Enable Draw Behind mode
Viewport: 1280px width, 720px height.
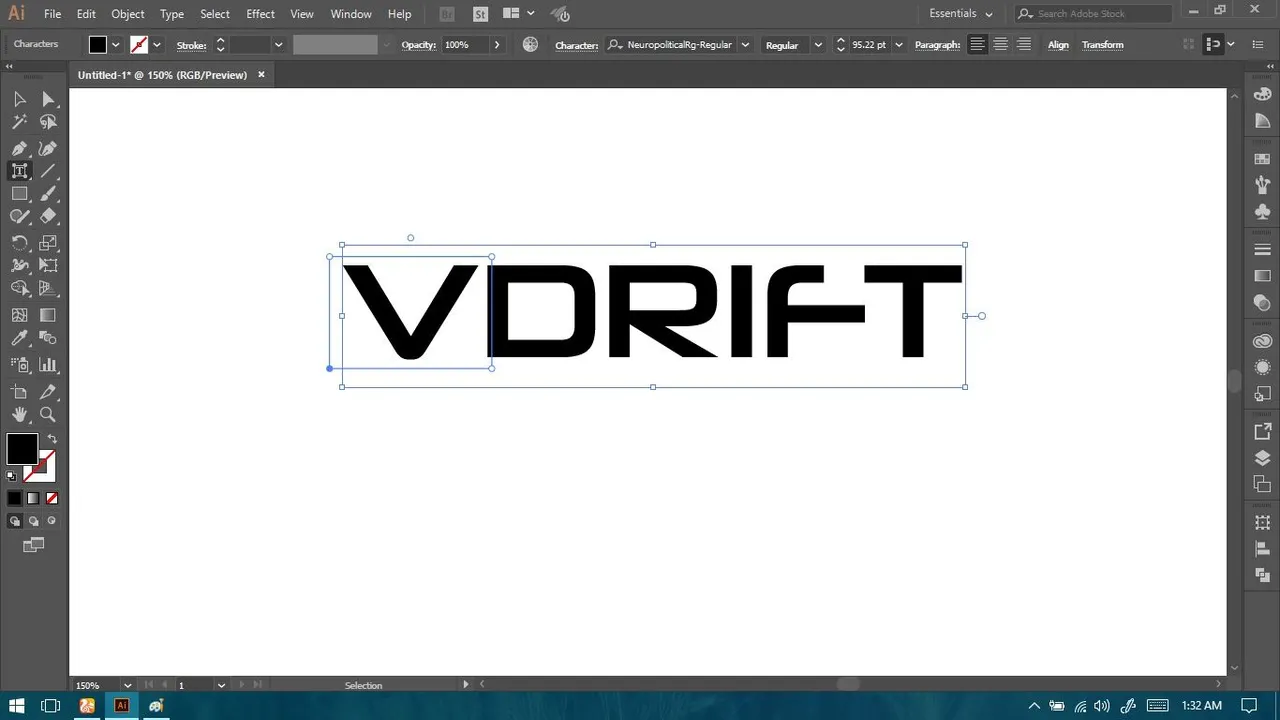[x=33, y=521]
